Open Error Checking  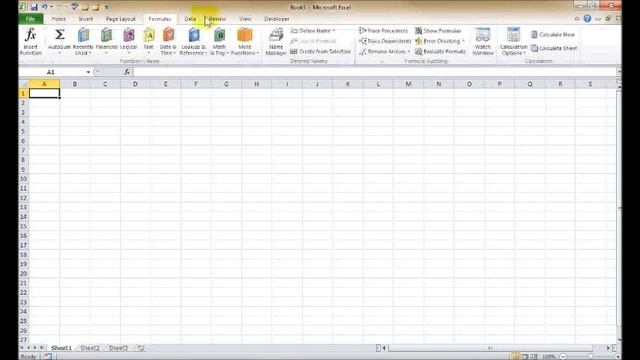pyautogui.click(x=440, y=41)
